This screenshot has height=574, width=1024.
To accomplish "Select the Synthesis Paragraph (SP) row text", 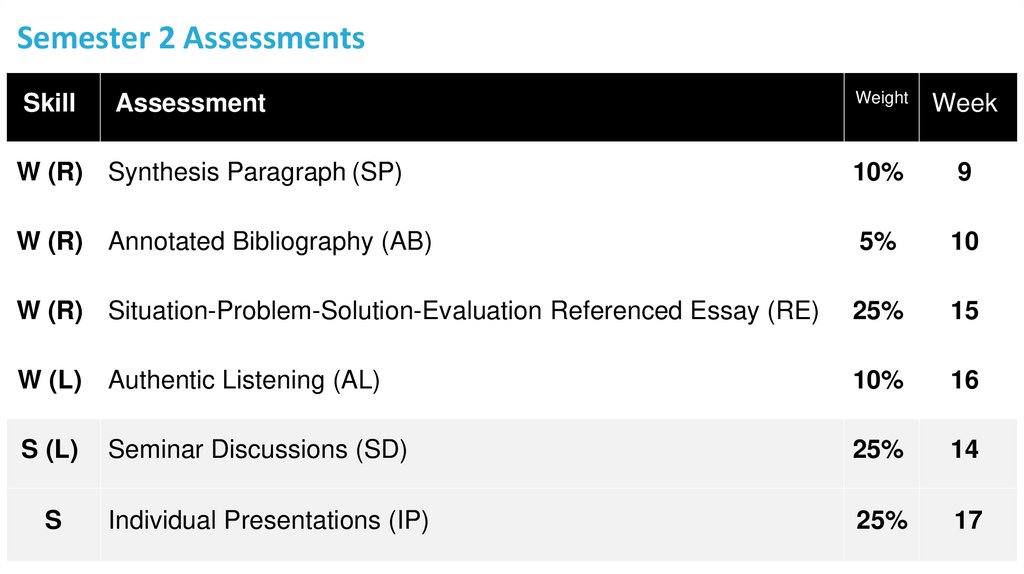I will 254,172.
